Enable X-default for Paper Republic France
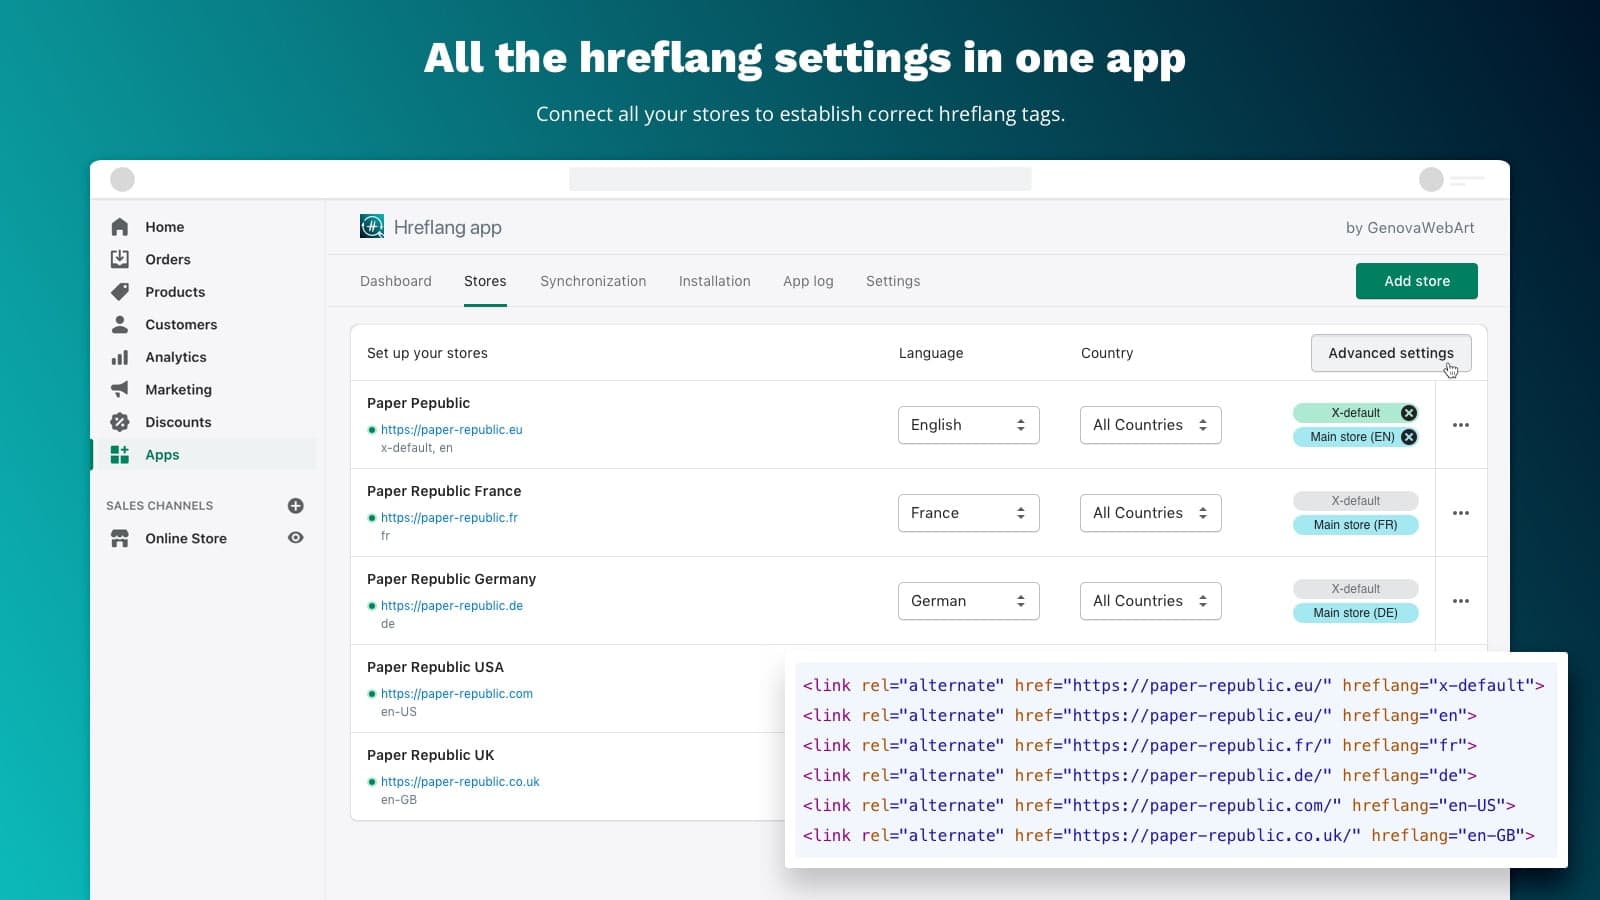This screenshot has height=900, width=1600. pos(1355,501)
